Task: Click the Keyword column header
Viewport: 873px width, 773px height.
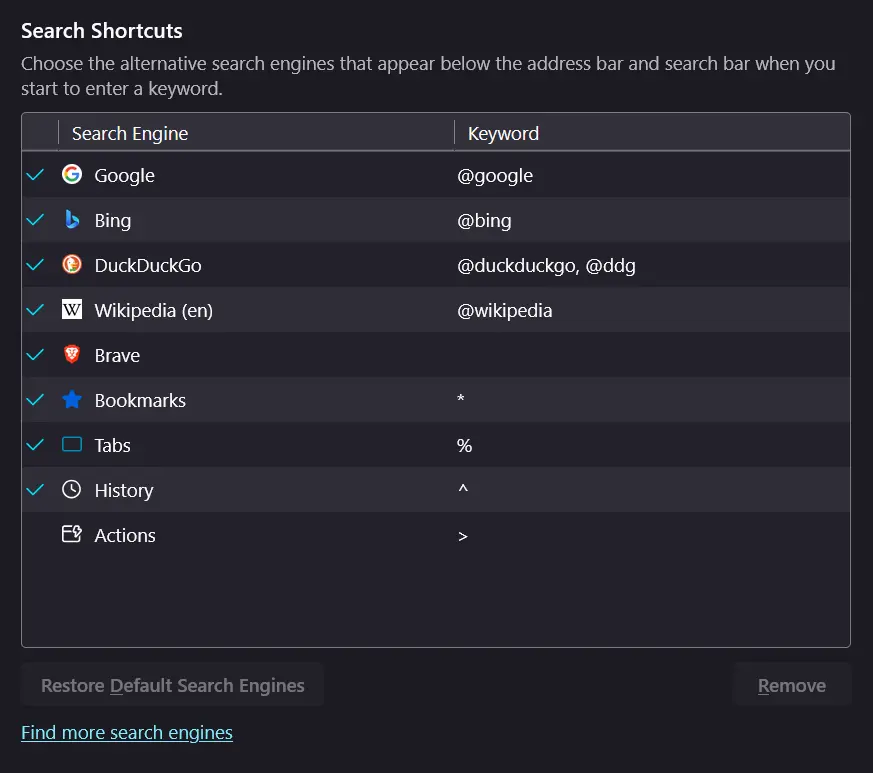Action: click(x=652, y=133)
